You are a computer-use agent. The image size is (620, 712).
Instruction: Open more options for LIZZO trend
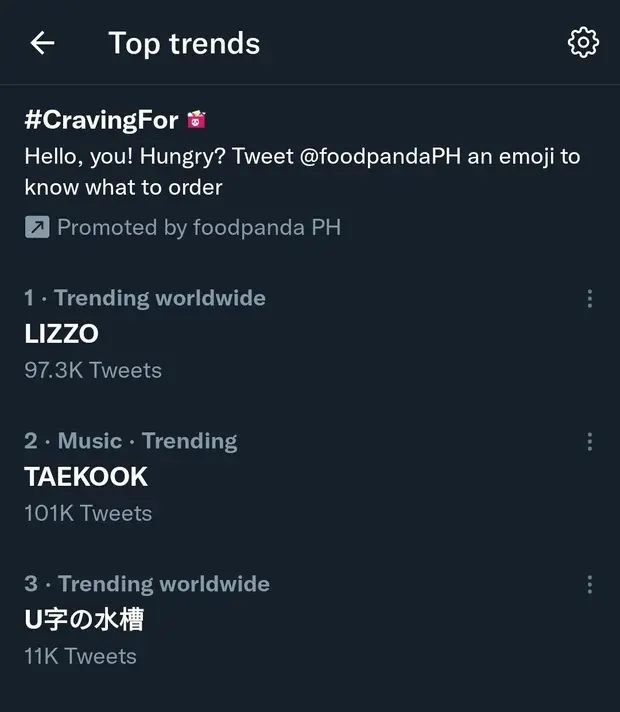click(589, 298)
